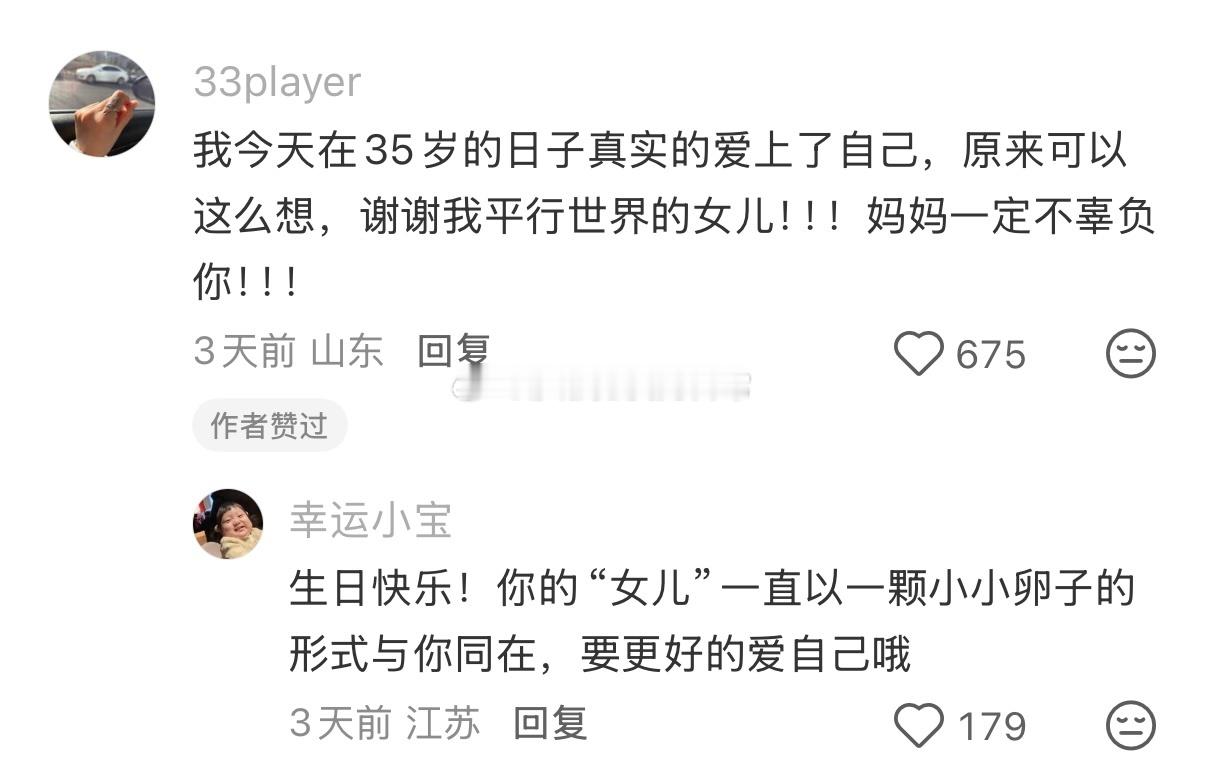The height and width of the screenshot is (765, 1206).
Task: Like 33player's comment with the heart icon
Action: 918,354
